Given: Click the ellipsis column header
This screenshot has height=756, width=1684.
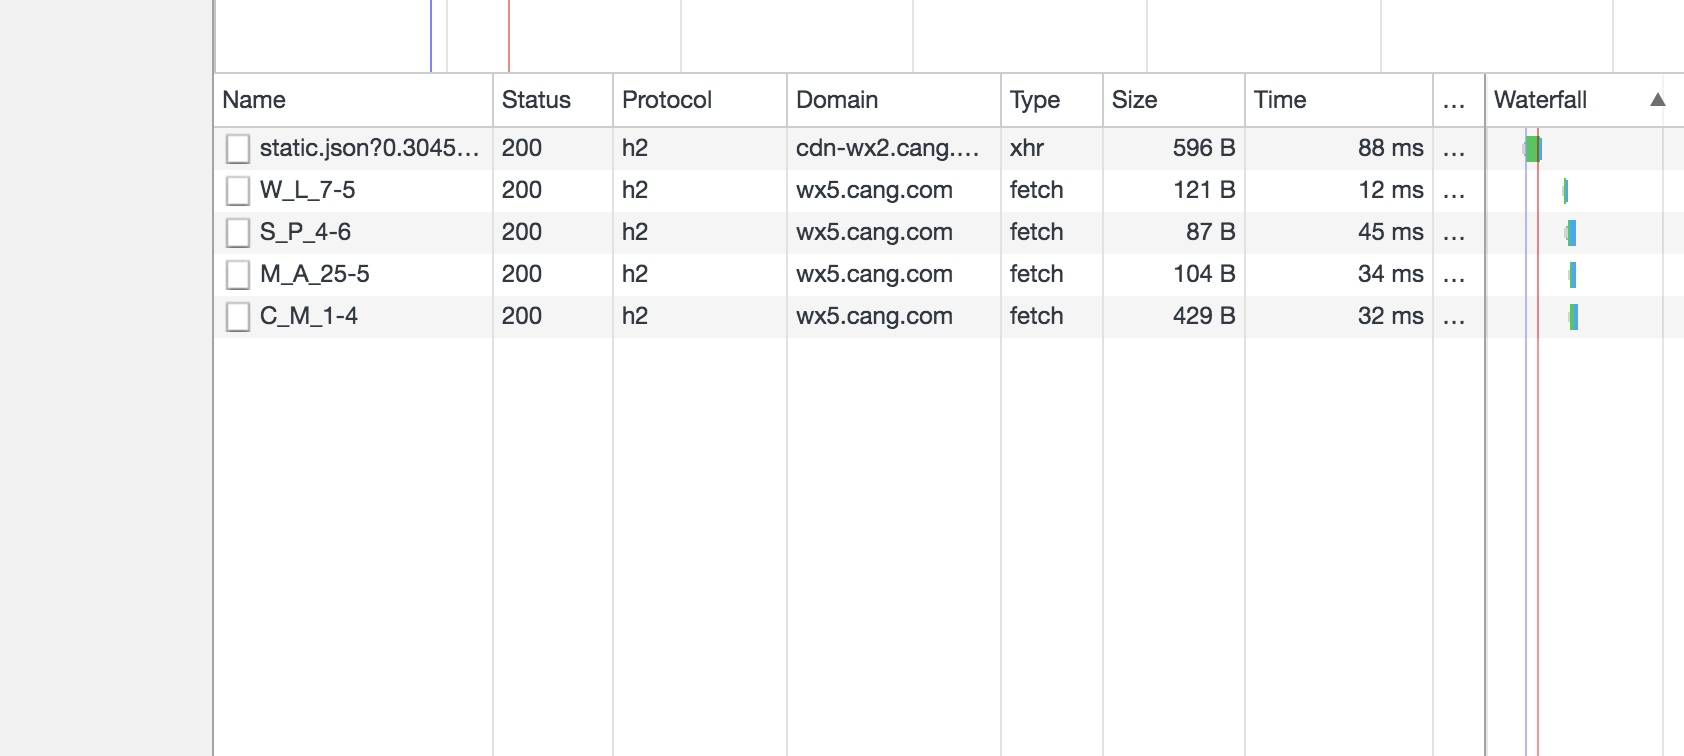Looking at the screenshot, I should point(1454,101).
